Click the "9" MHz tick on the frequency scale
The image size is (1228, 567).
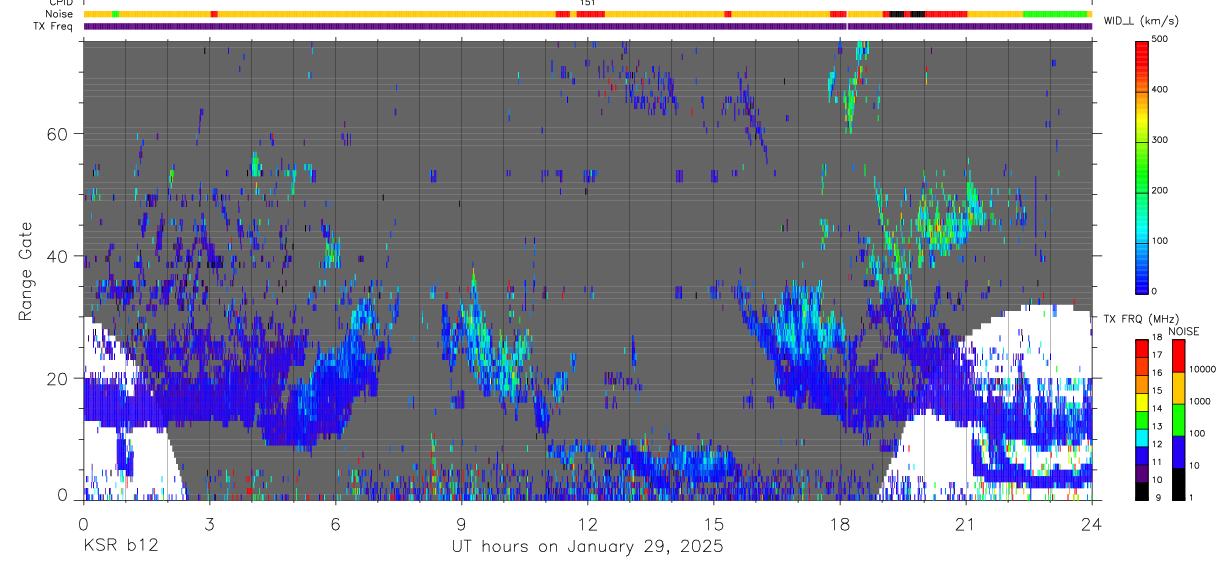point(1157,497)
